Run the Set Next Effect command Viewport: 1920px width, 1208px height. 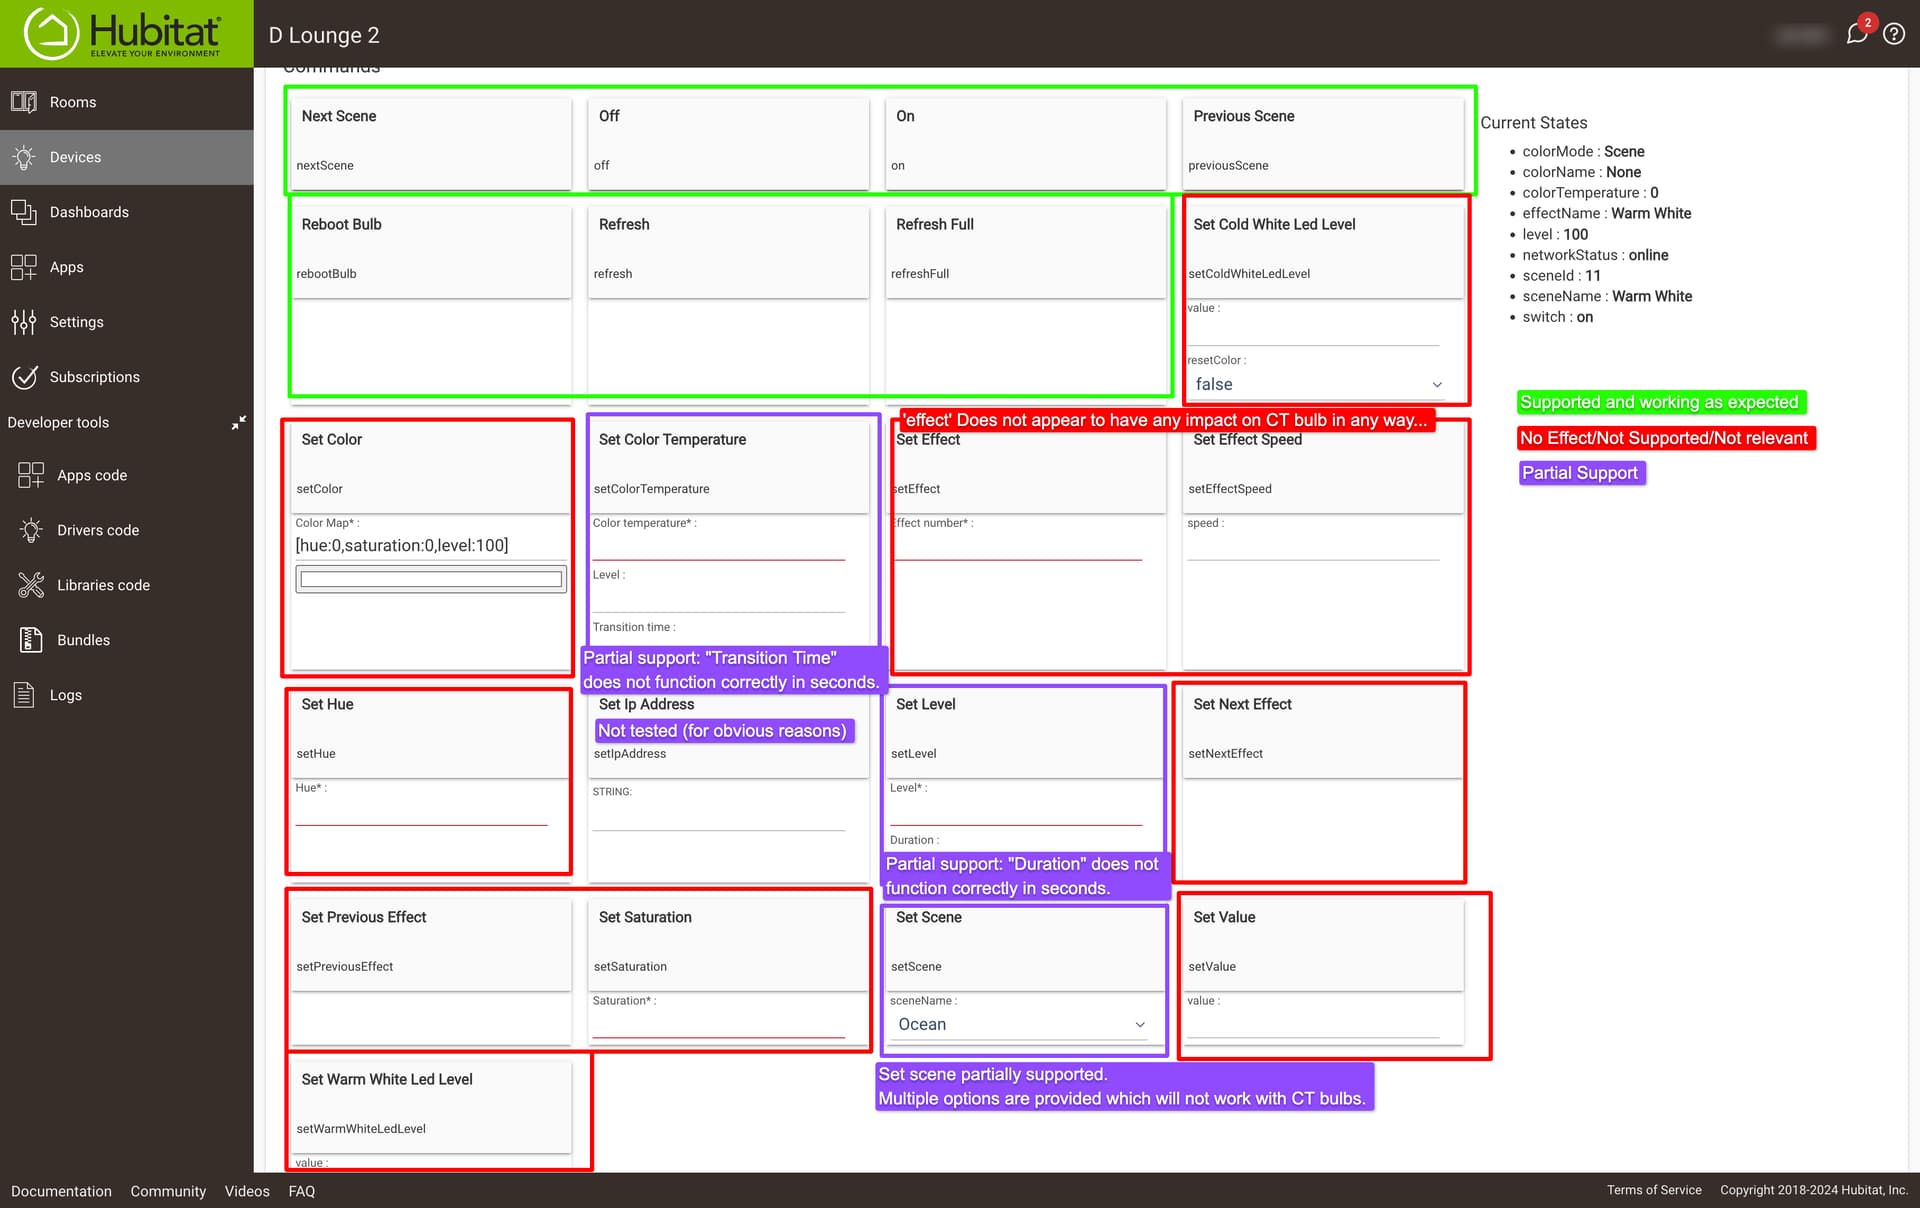tap(1323, 731)
